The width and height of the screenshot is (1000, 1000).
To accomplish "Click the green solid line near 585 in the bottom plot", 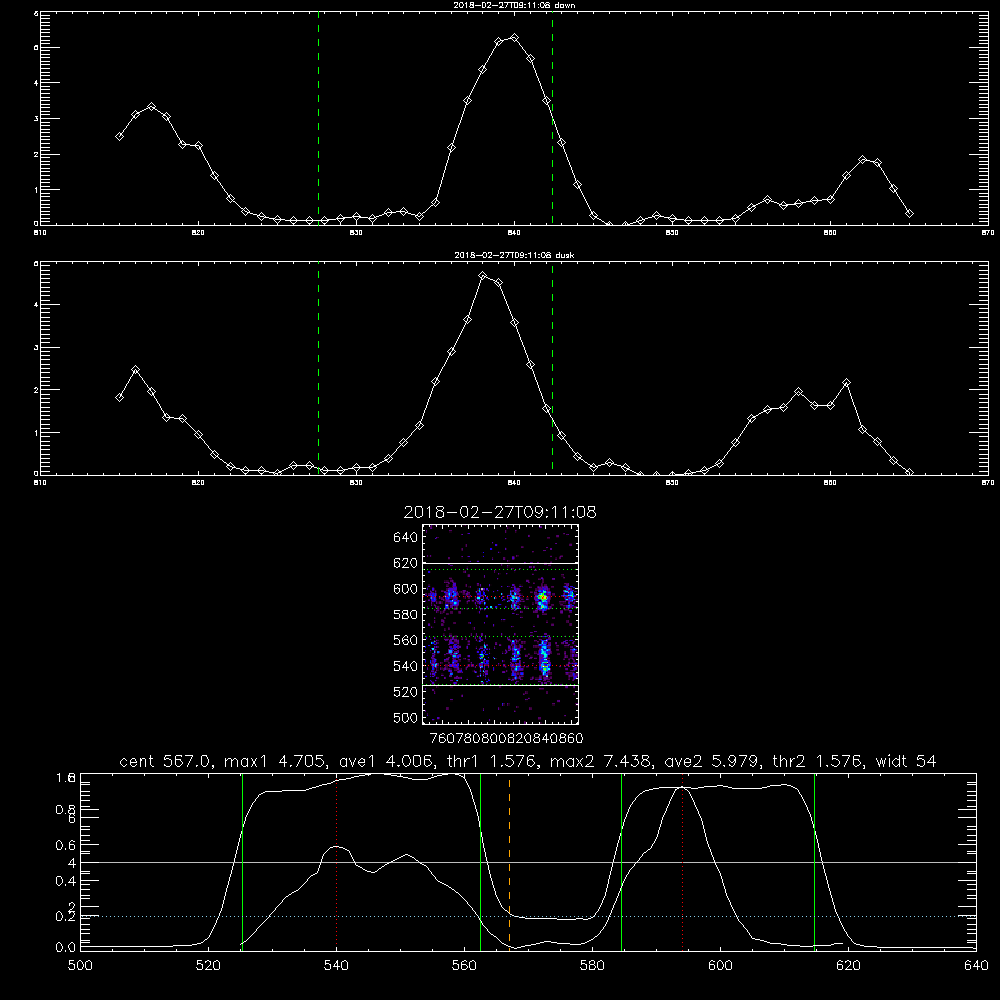I will click(x=621, y=861).
